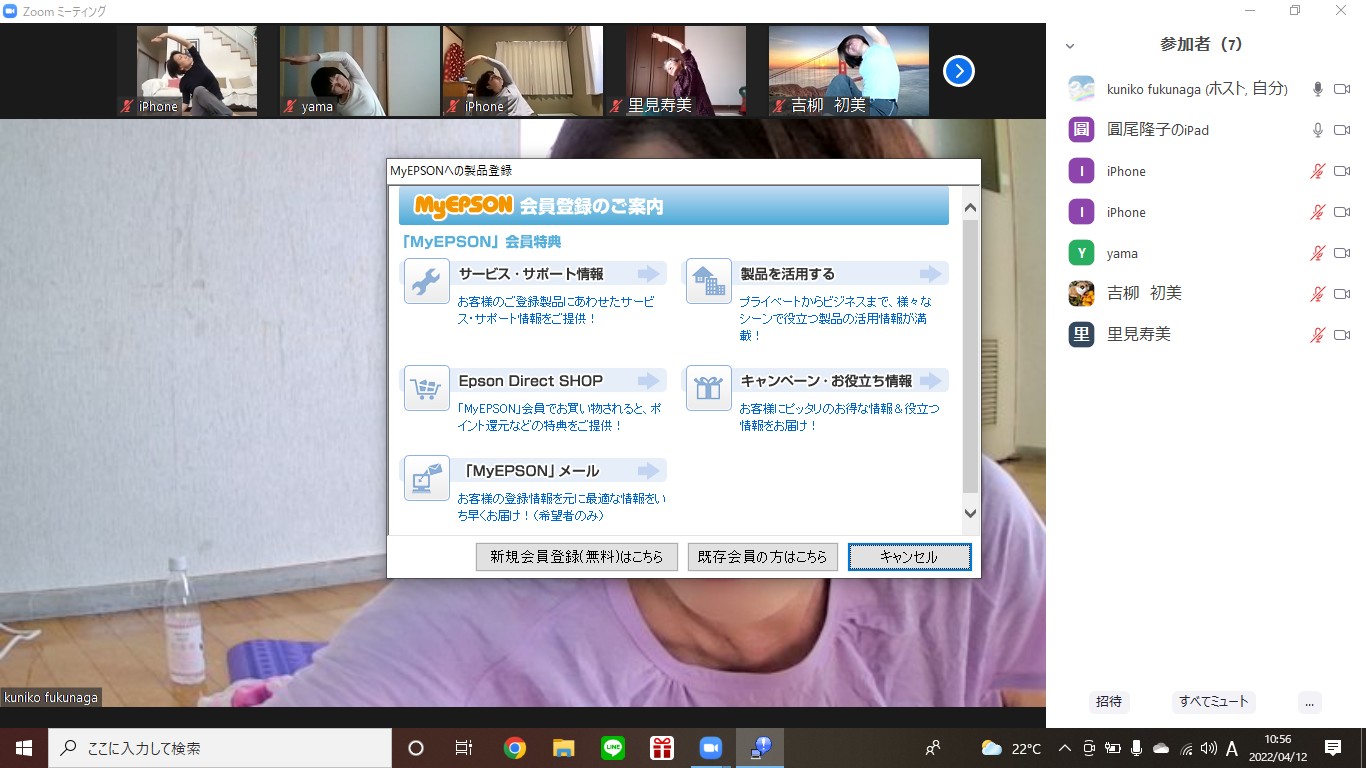Open Cortana circle icon in taskbar
This screenshot has width=1366, height=768.
tap(416, 748)
